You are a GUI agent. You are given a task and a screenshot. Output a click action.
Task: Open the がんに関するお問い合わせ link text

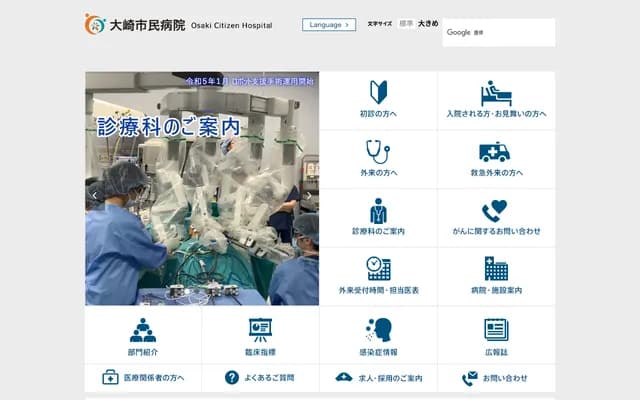tap(496, 231)
